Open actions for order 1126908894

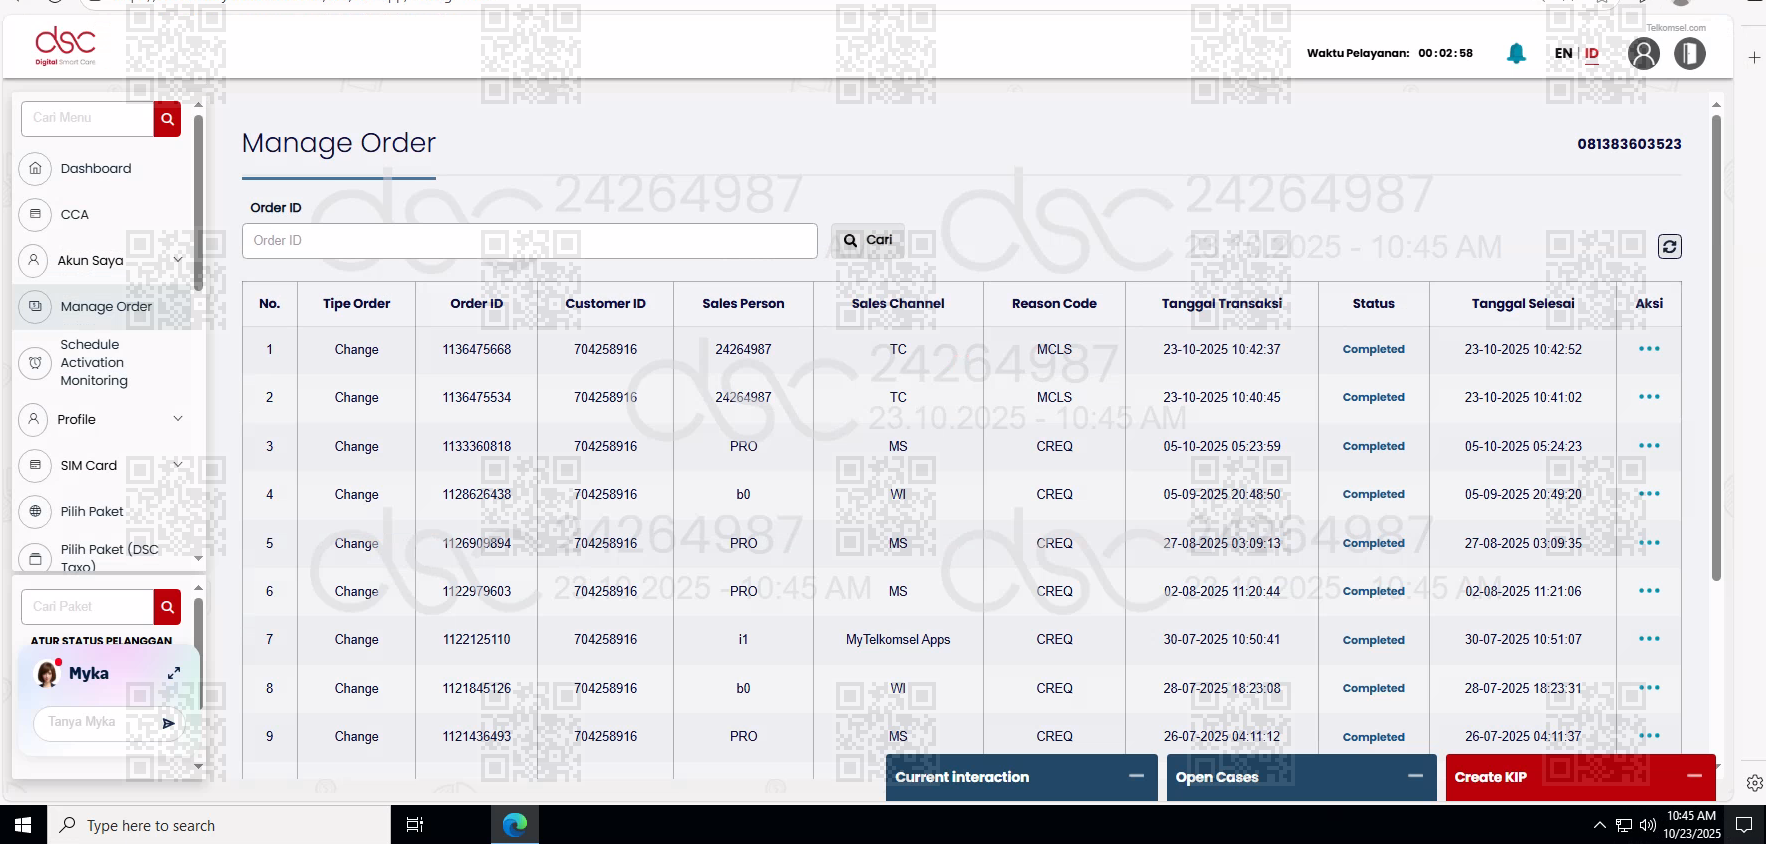[x=1649, y=543]
